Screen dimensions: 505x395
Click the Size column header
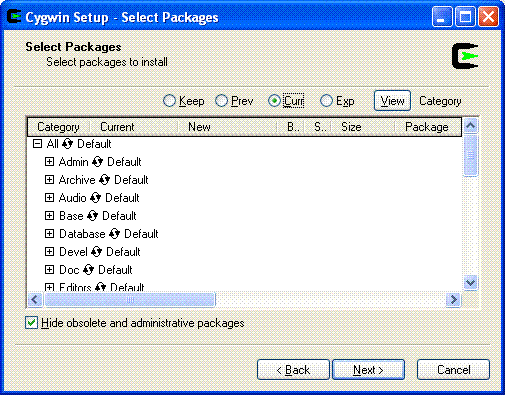click(363, 127)
